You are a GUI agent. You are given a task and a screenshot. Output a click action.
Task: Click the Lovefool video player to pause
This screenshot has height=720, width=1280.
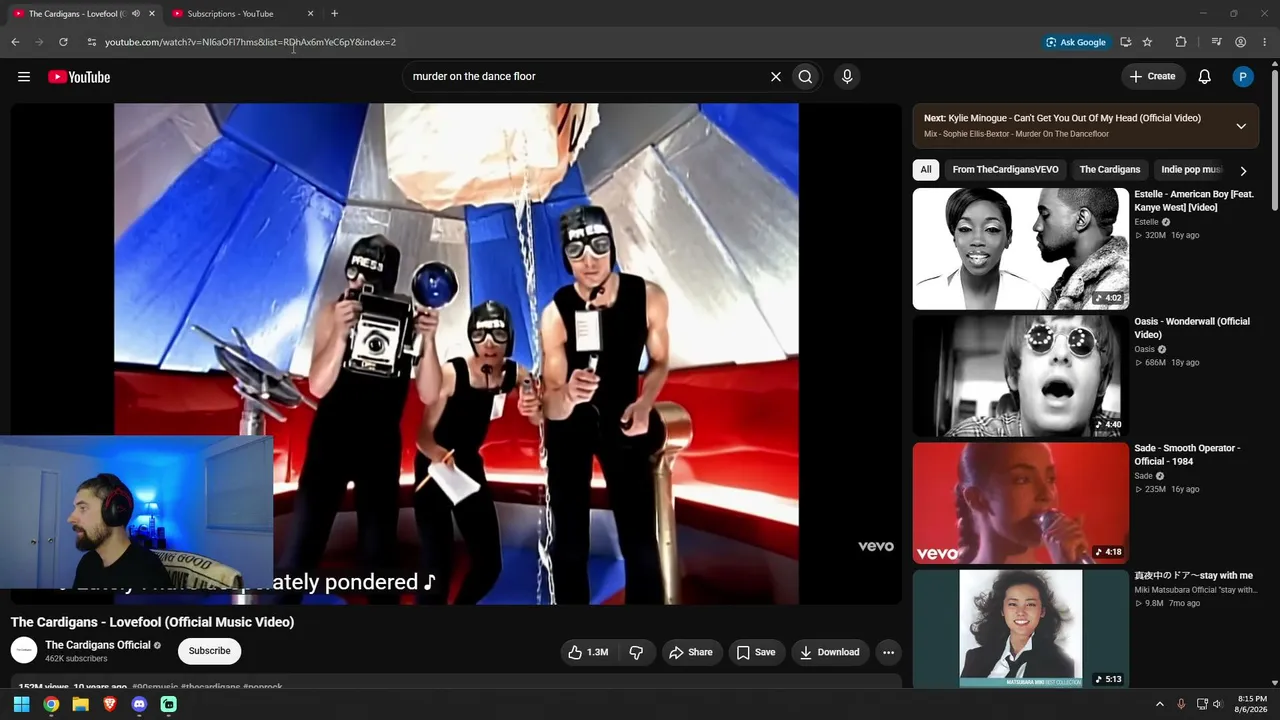click(x=456, y=353)
